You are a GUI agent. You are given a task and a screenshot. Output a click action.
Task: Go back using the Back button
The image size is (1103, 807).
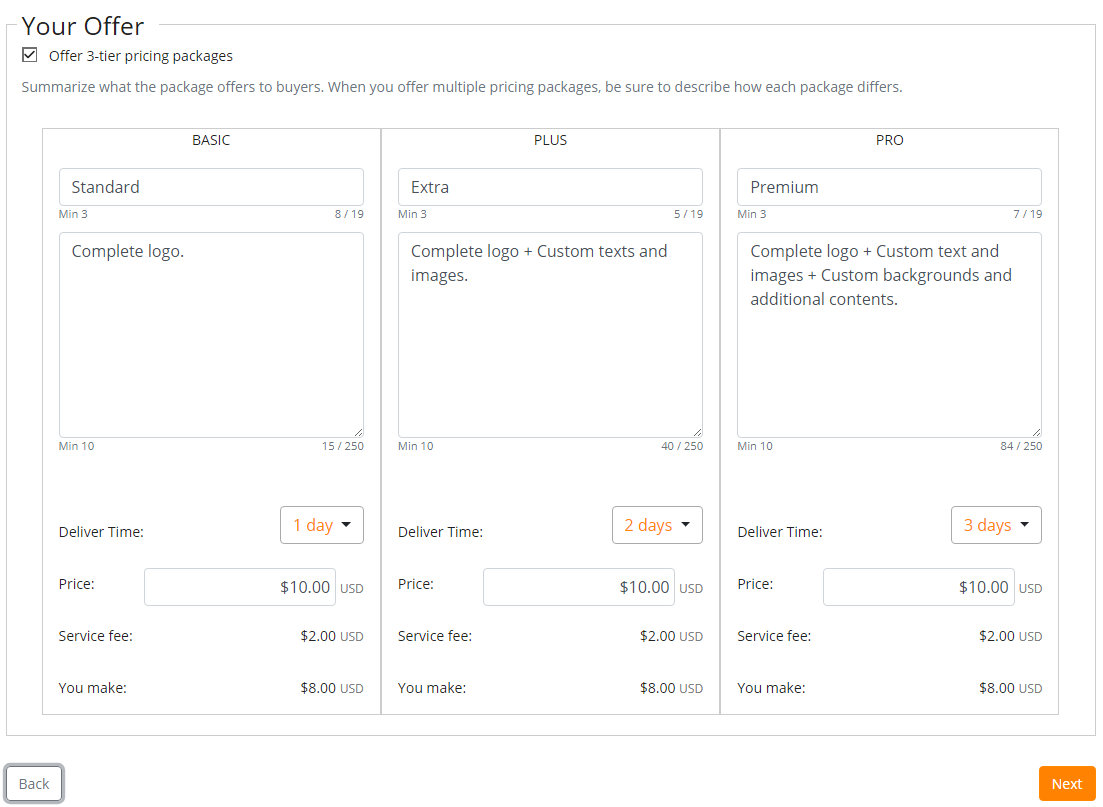(34, 784)
